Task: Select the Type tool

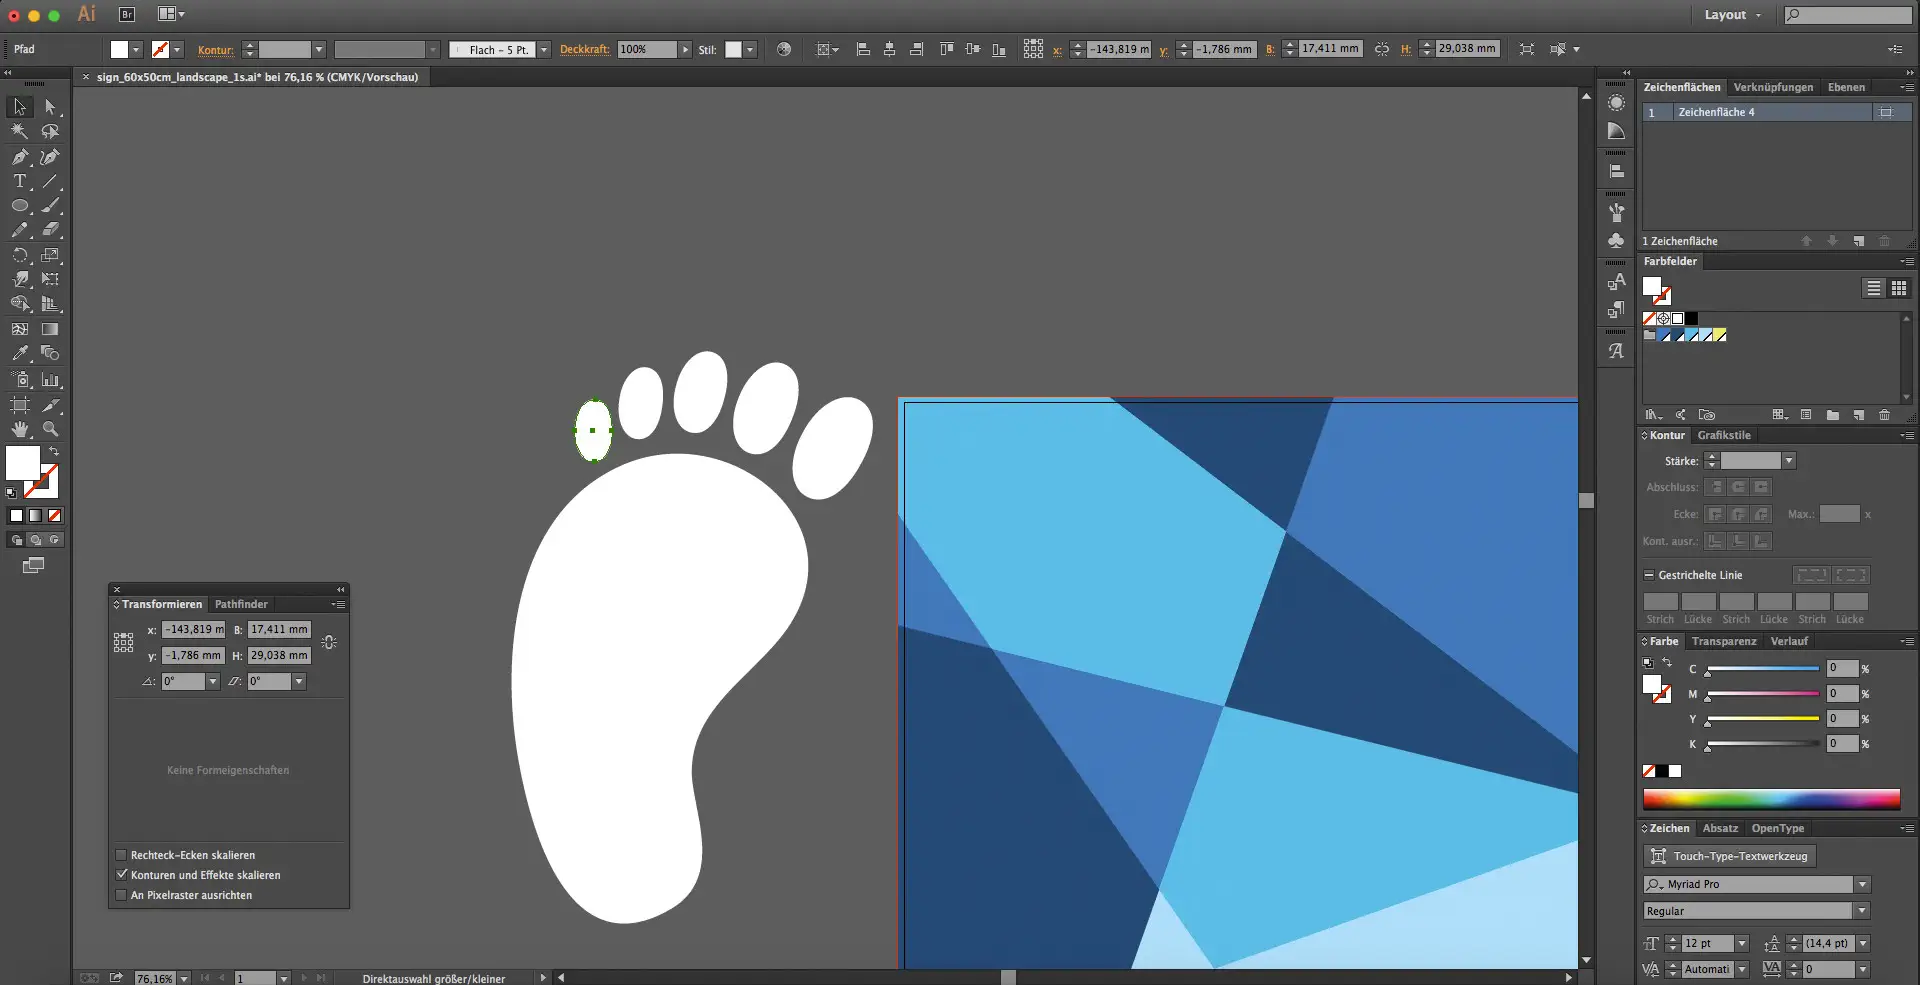Action: 20,182
